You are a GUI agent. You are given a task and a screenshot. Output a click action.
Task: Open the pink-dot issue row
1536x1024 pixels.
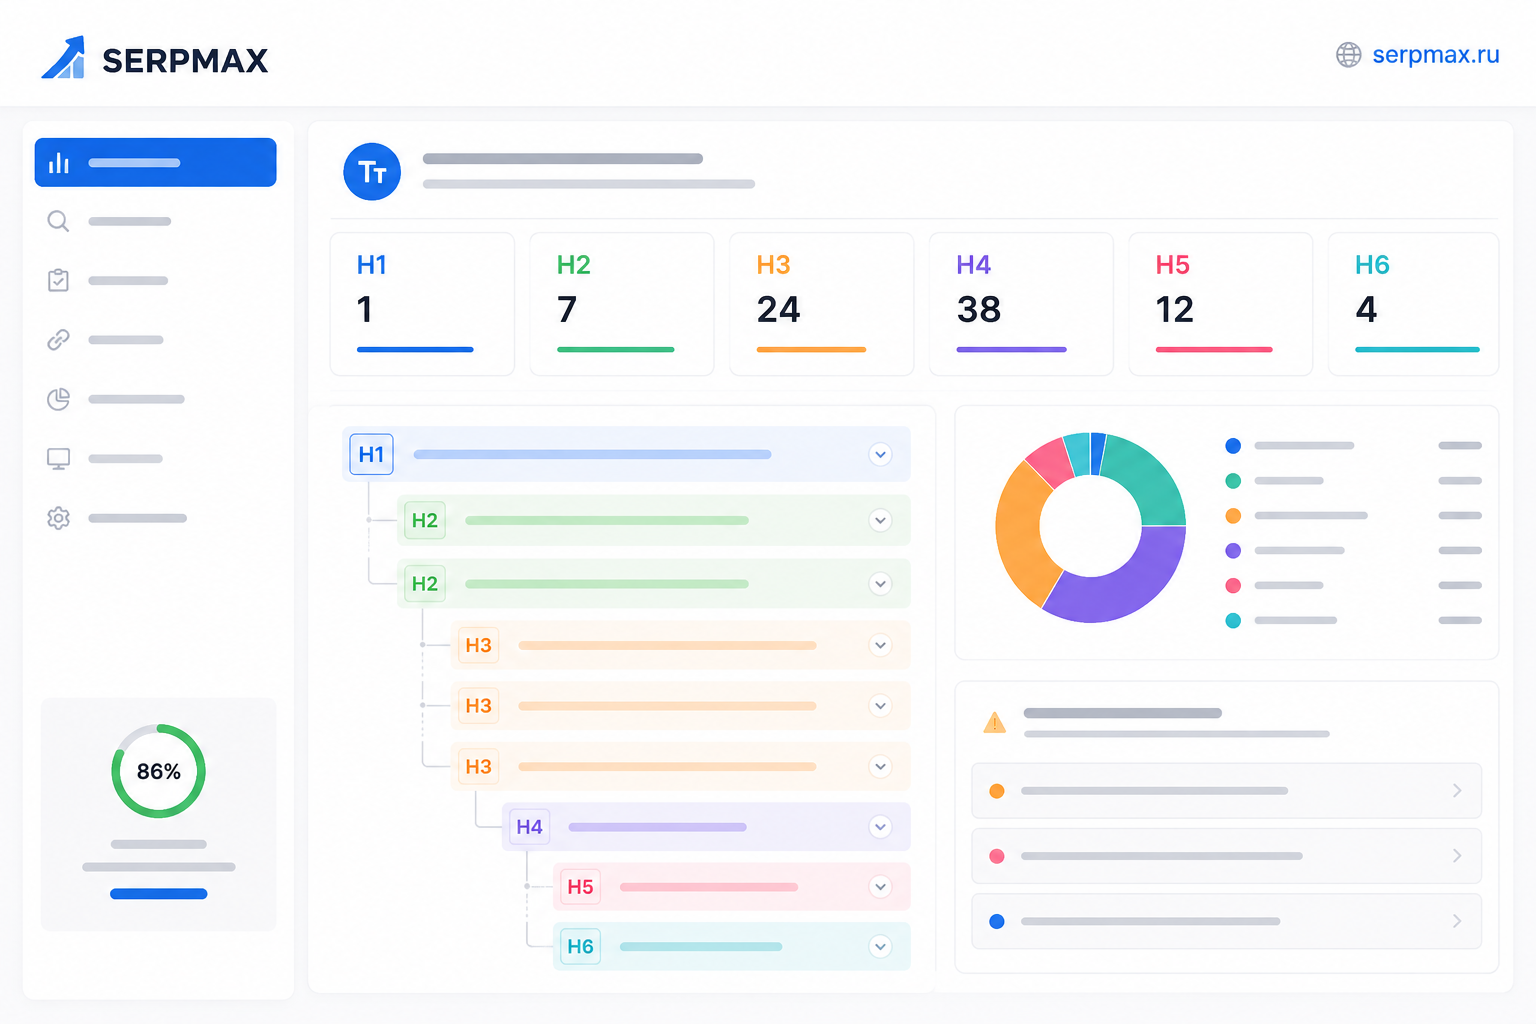click(1227, 856)
